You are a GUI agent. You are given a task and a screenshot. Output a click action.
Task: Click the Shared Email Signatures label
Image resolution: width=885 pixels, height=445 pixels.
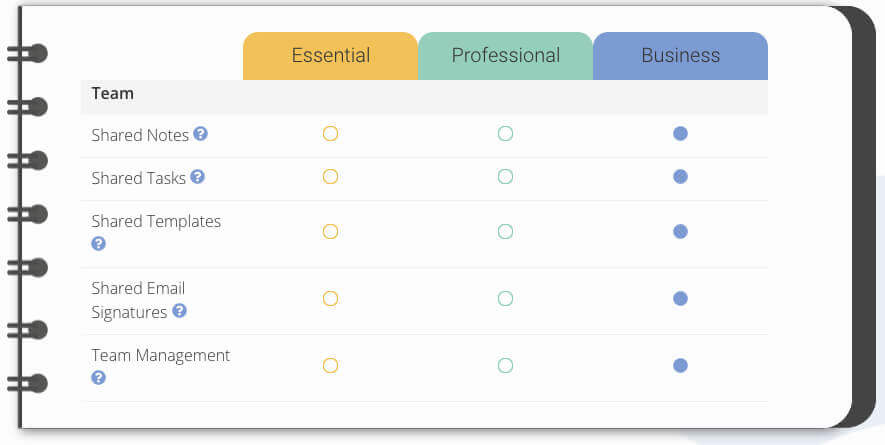click(x=139, y=300)
